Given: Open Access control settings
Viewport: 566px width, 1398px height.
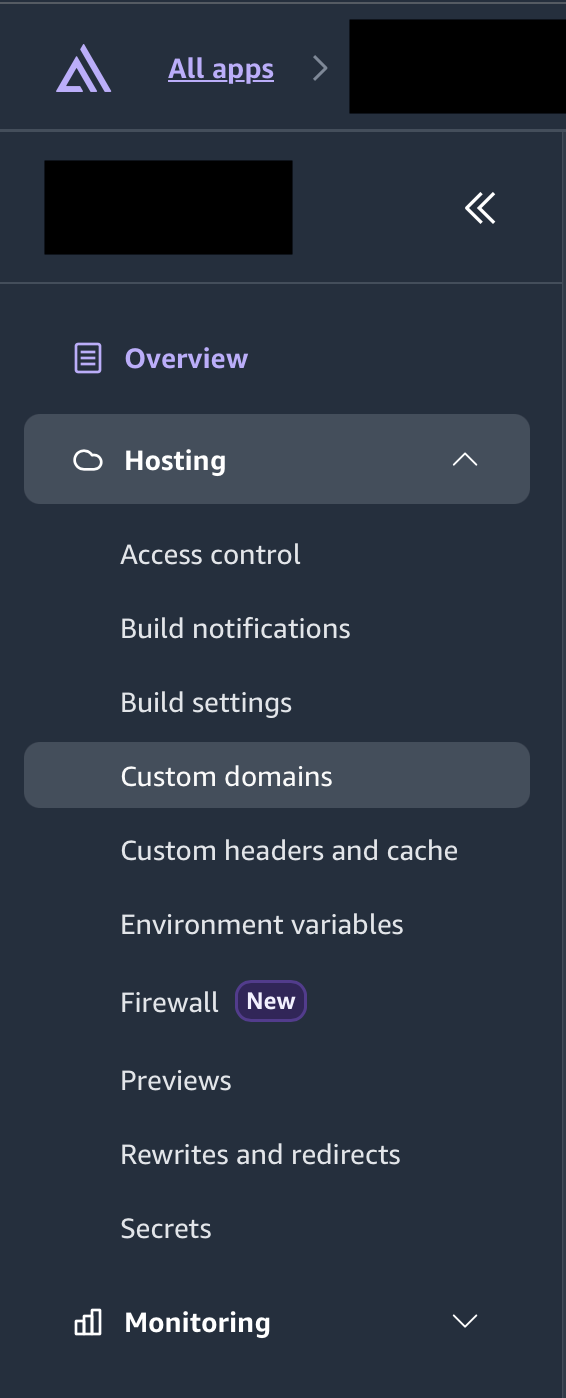Looking at the screenshot, I should point(210,555).
